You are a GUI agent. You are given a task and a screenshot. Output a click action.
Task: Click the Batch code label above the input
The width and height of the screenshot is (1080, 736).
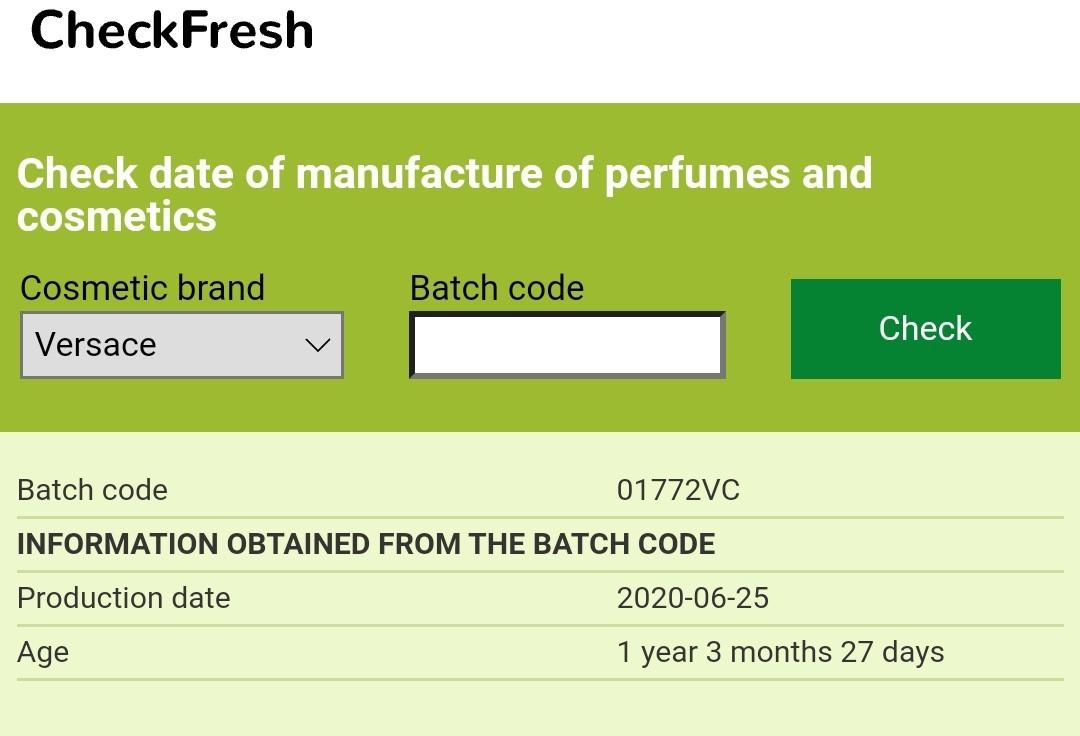(x=496, y=288)
